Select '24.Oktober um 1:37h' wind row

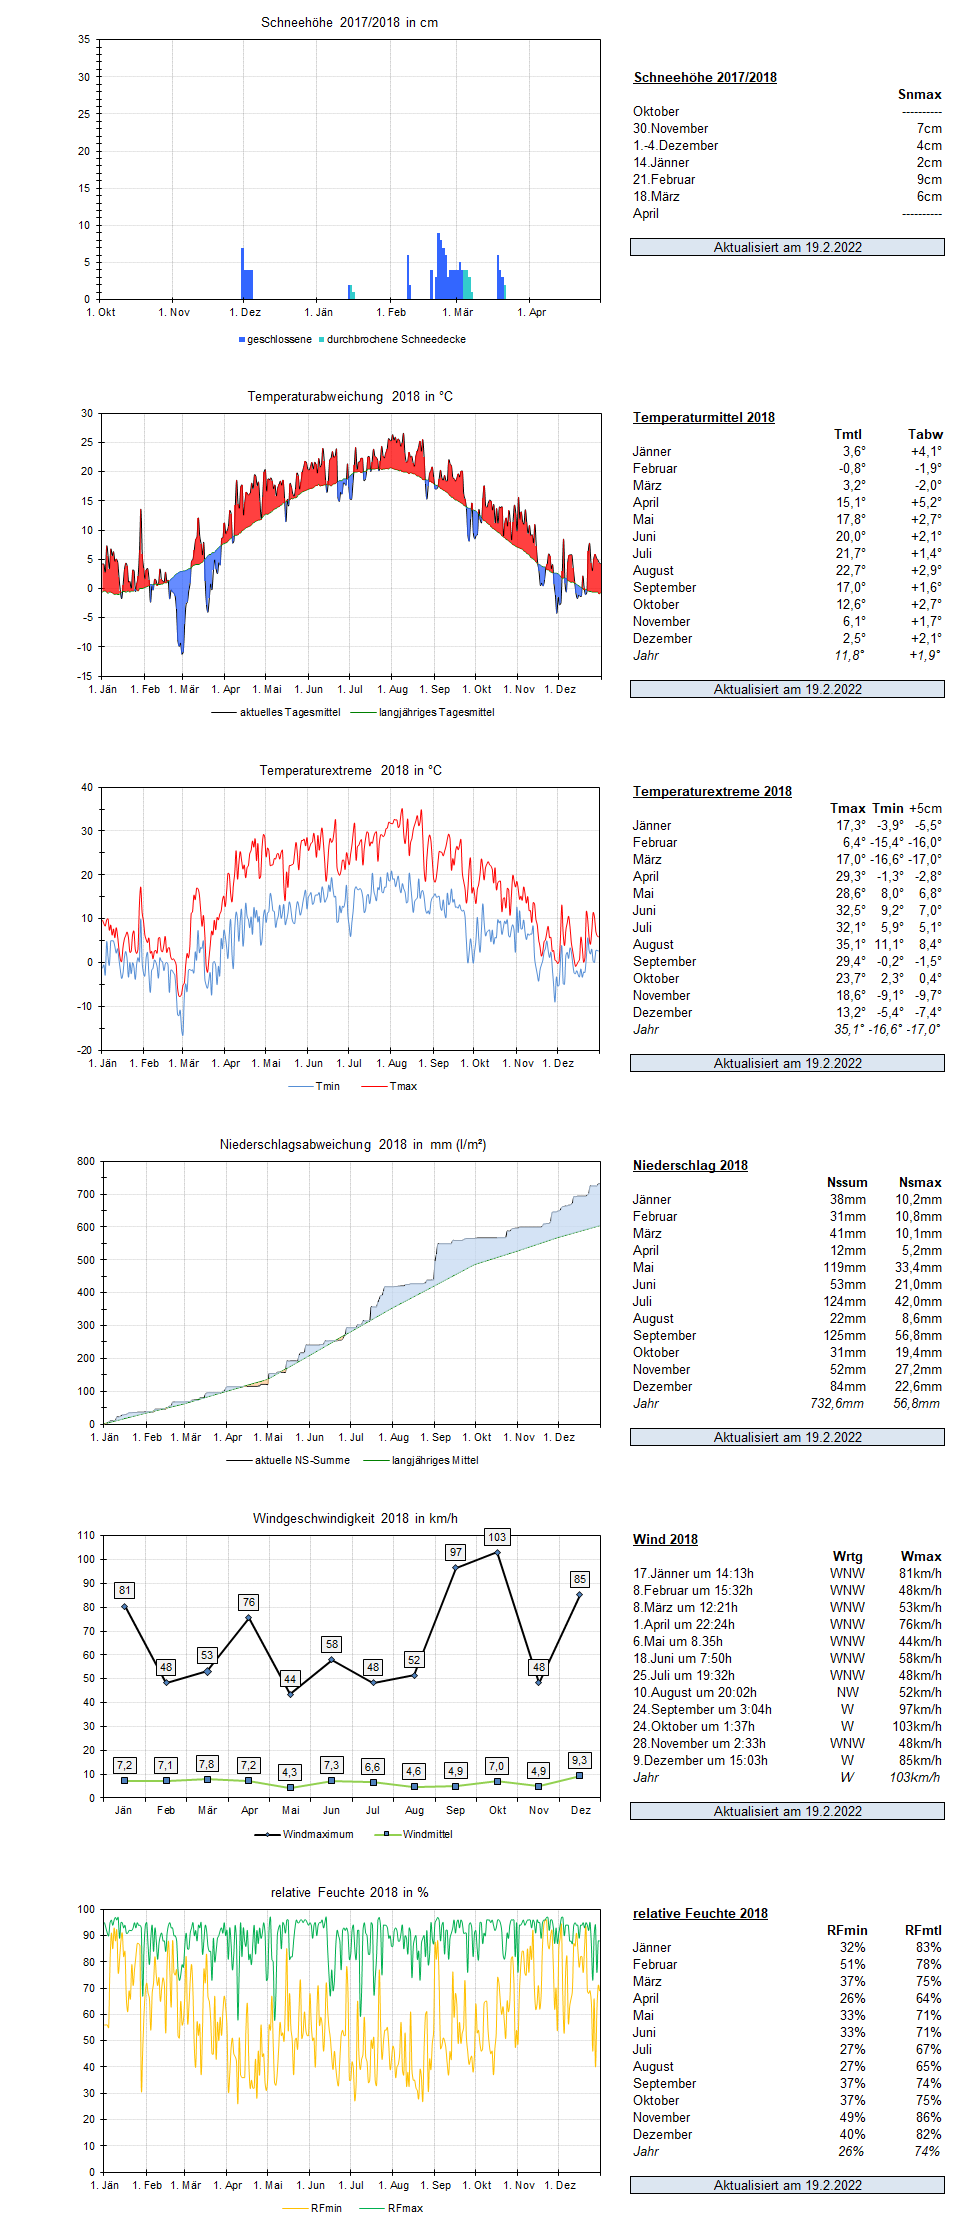coord(787,1726)
